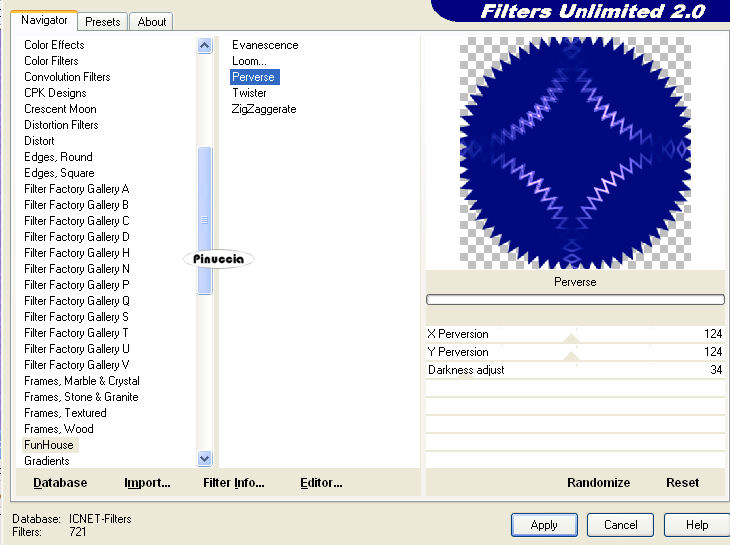Screen dimensions: 730x545
Task: Select Filter Factory Gallery T
Action: coord(76,333)
